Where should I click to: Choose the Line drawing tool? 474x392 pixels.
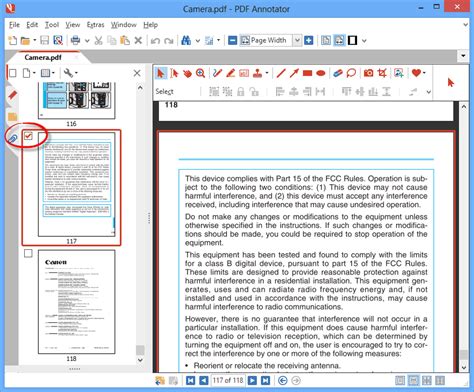click(x=281, y=73)
